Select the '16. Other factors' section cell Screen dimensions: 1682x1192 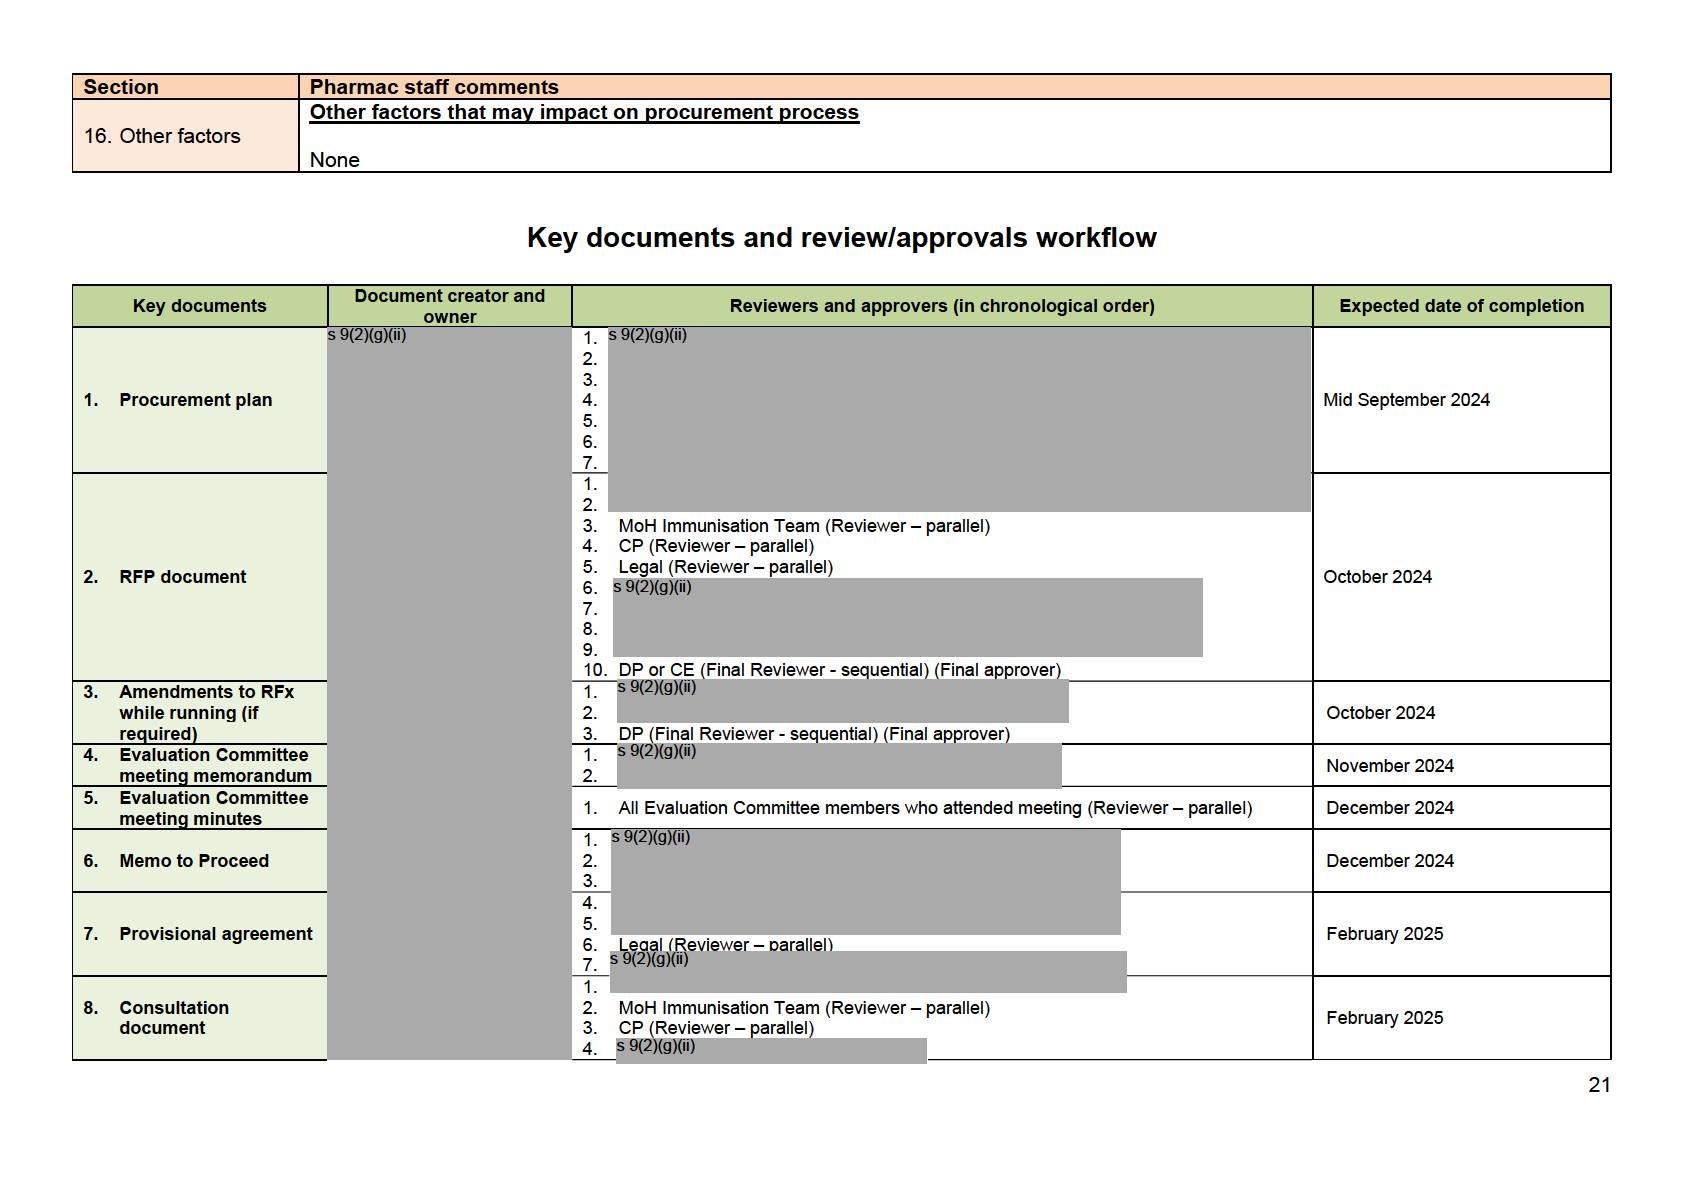click(x=162, y=136)
